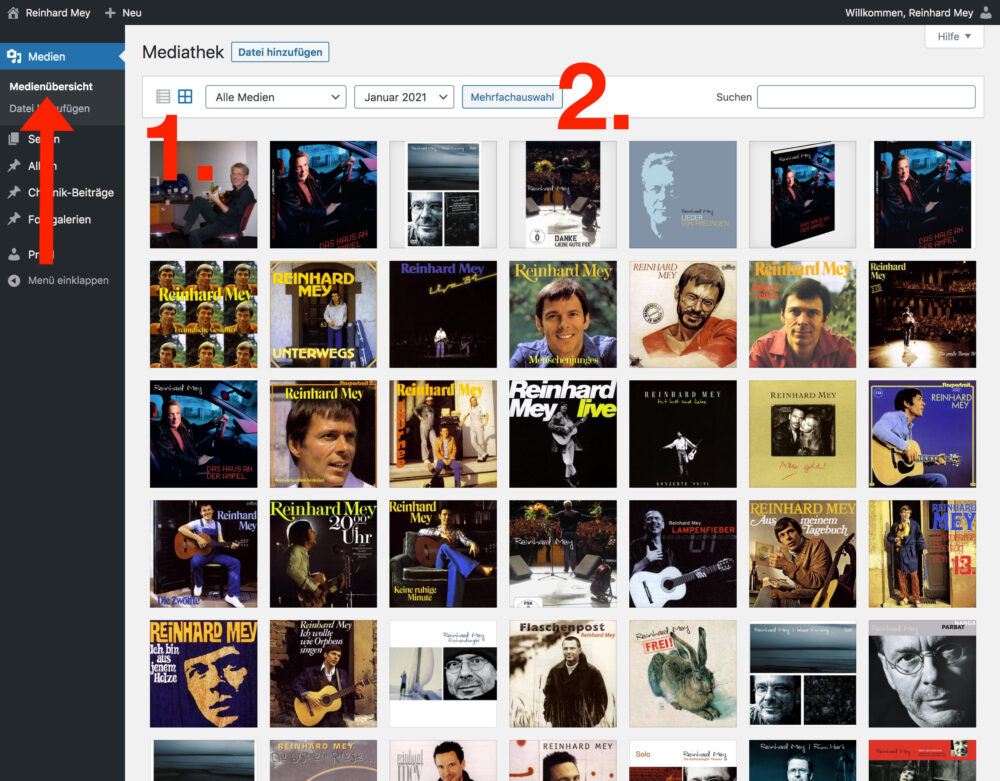
Task: Select the Lieder von Freunden cover
Action: pyautogui.click(x=683, y=194)
